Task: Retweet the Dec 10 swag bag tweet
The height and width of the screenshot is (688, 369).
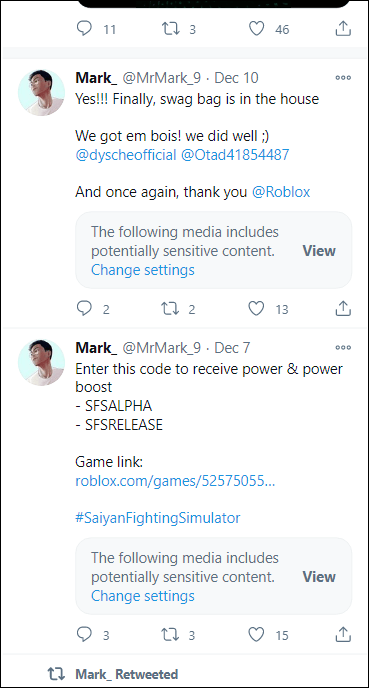Action: [170, 309]
